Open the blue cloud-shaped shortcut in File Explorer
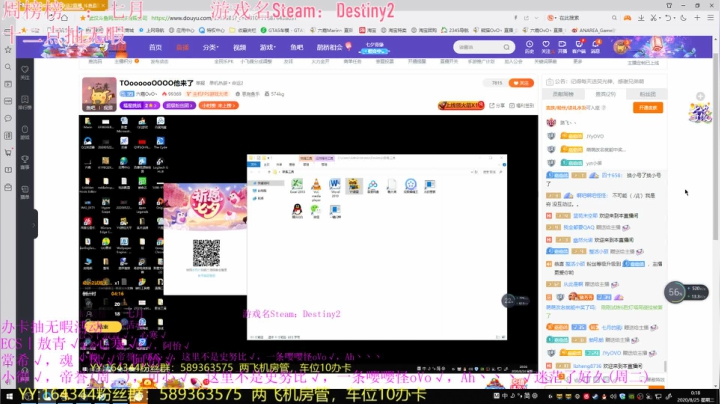The width and height of the screenshot is (720, 404). point(373,186)
